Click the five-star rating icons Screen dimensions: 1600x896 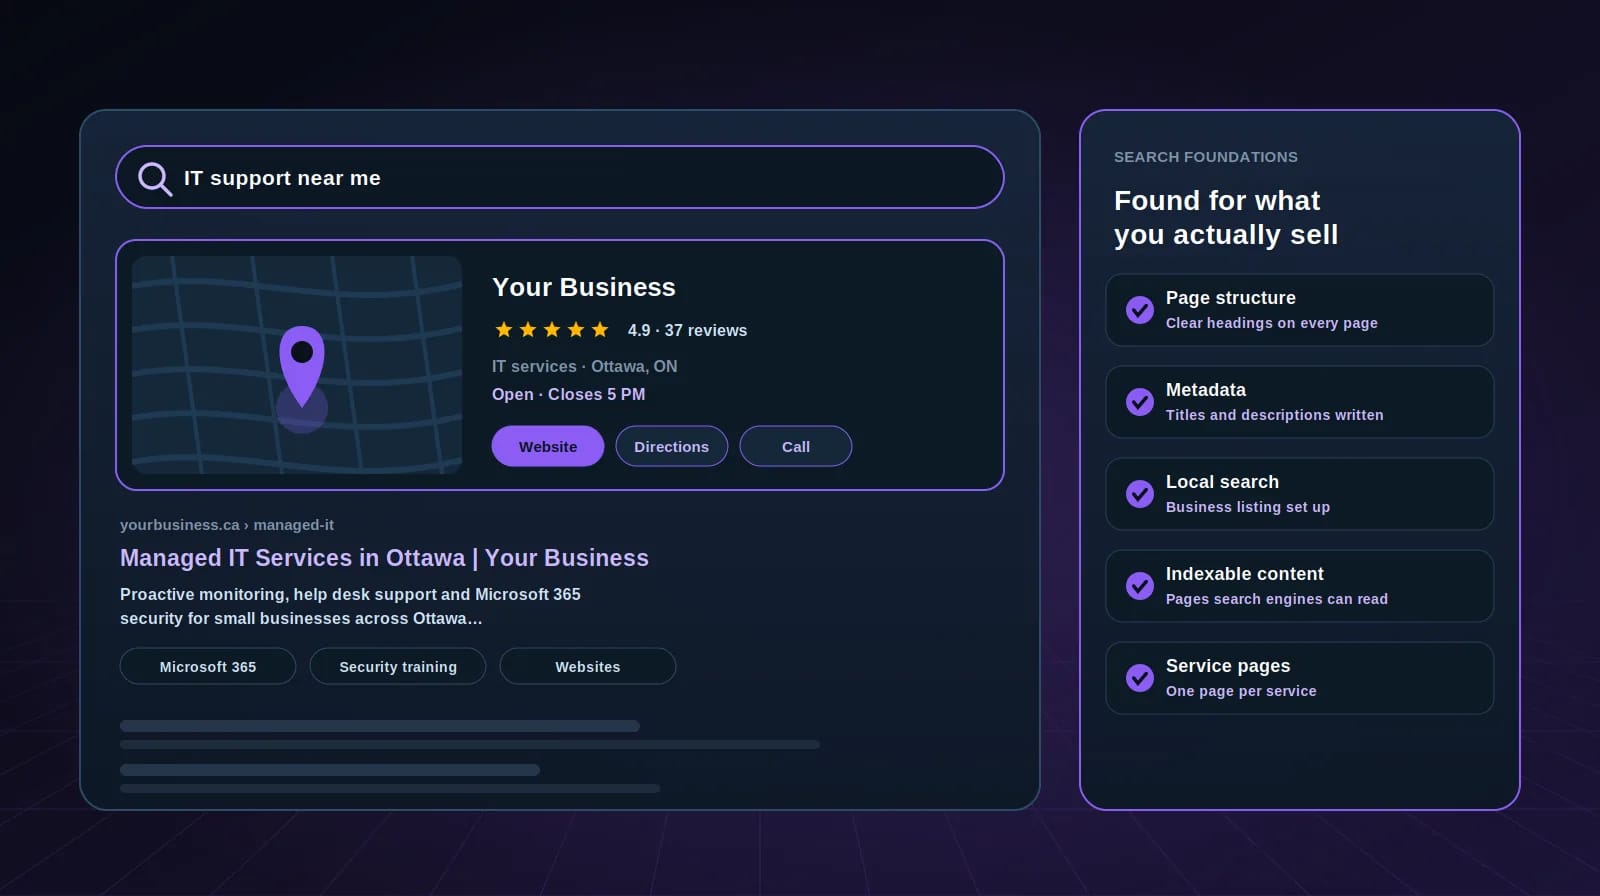coord(552,330)
